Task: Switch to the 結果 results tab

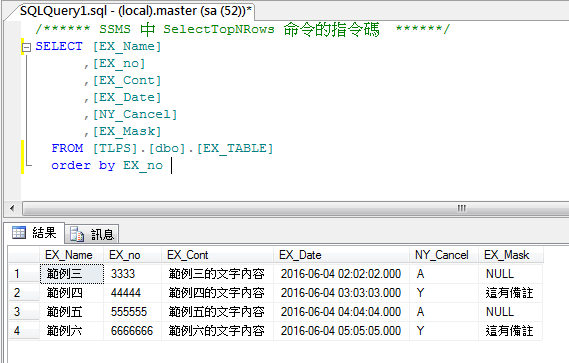Action: 34,233
